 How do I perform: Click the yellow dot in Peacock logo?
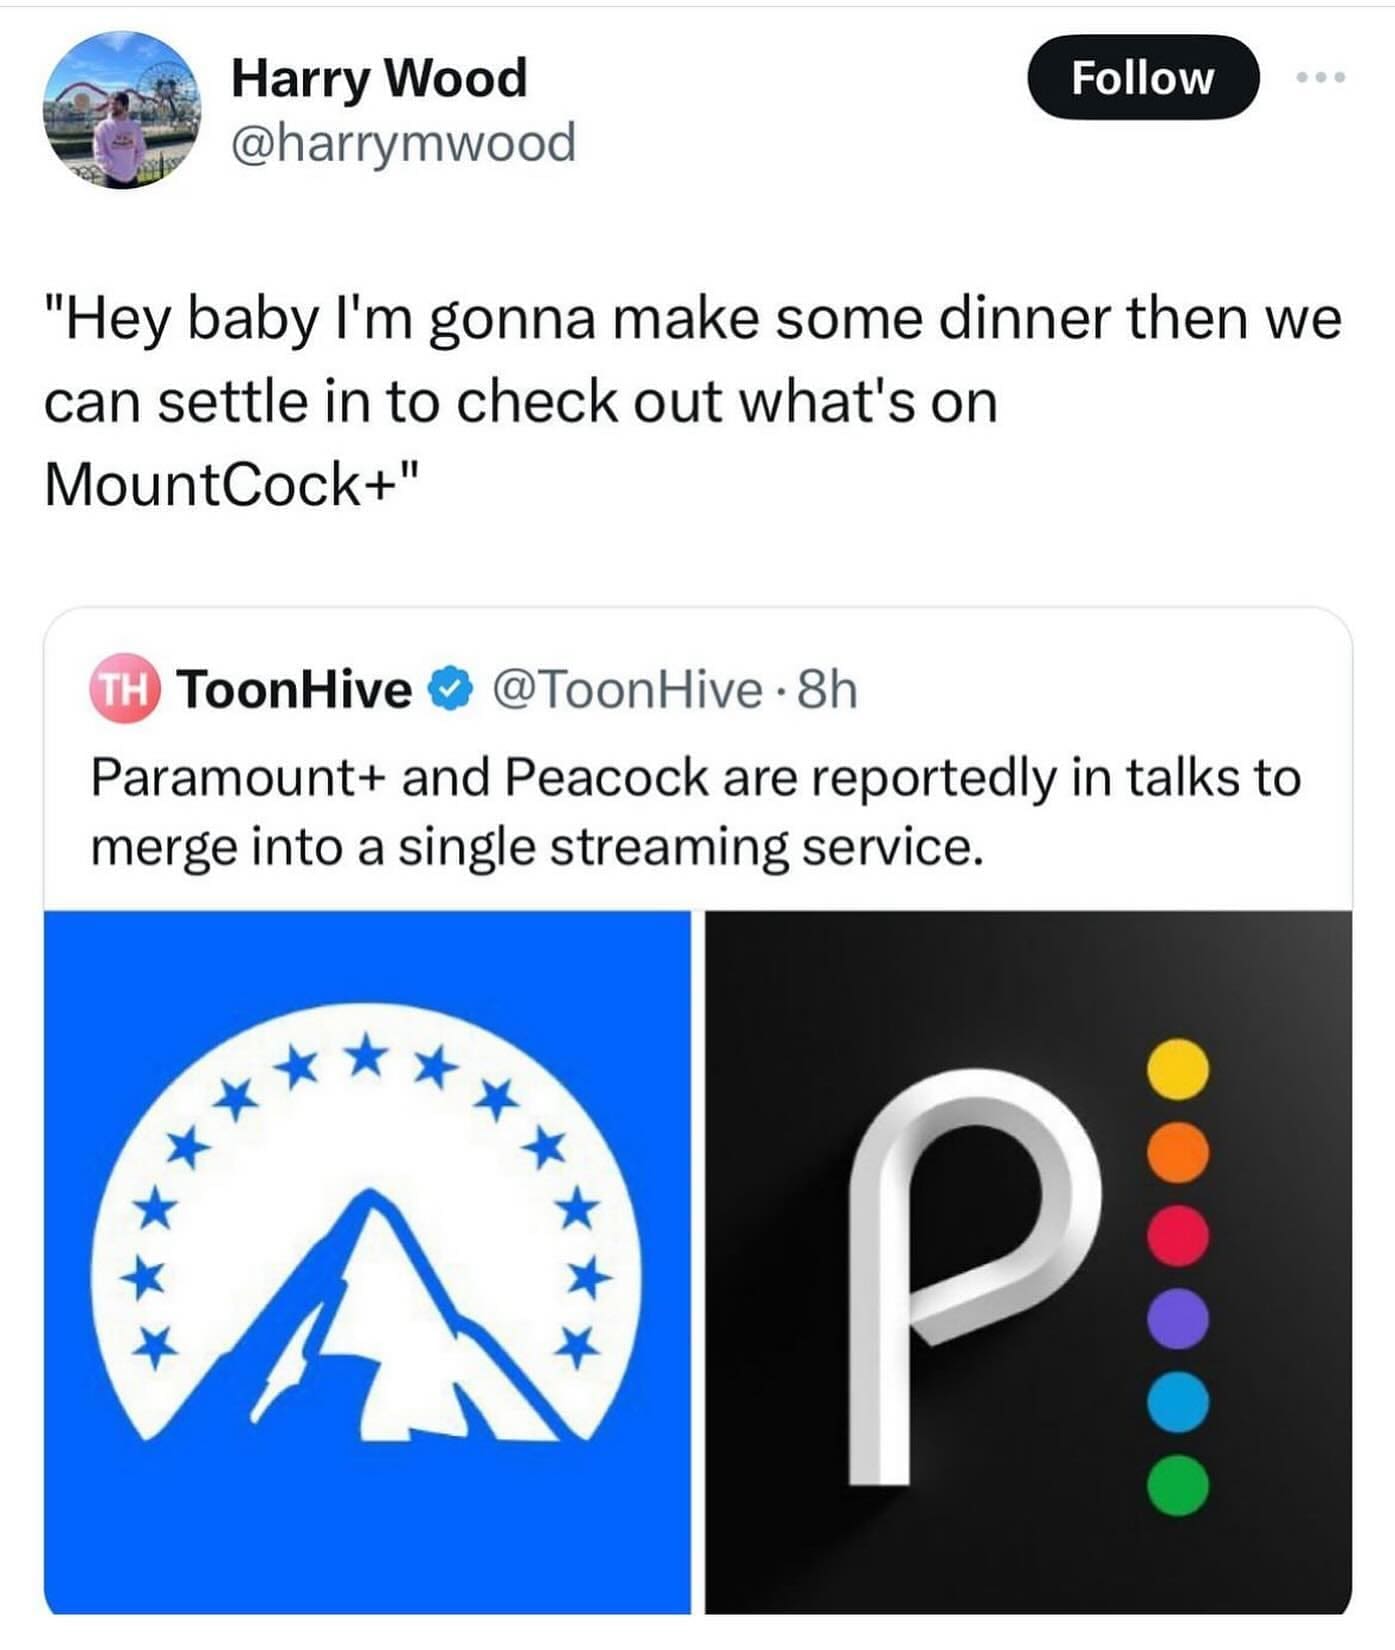(1177, 1069)
